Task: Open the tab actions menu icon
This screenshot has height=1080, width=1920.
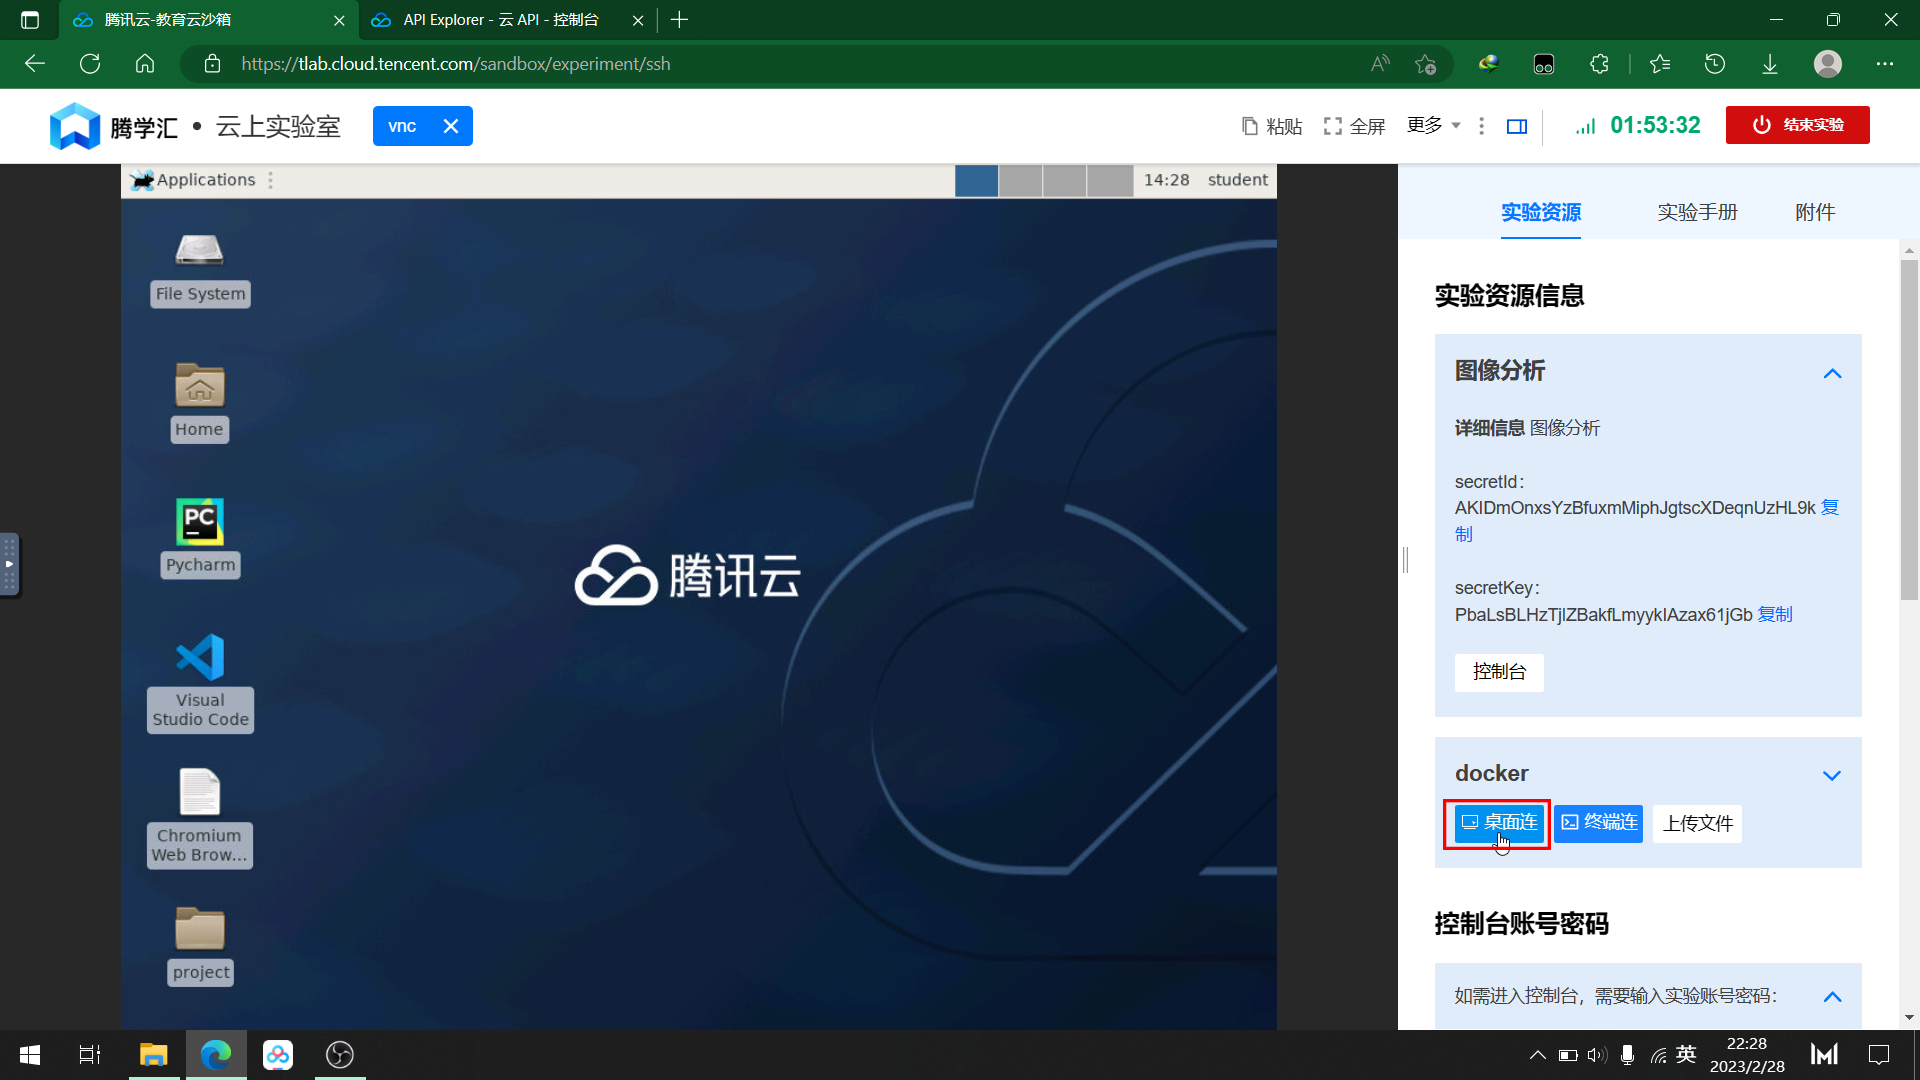Action: tap(30, 20)
